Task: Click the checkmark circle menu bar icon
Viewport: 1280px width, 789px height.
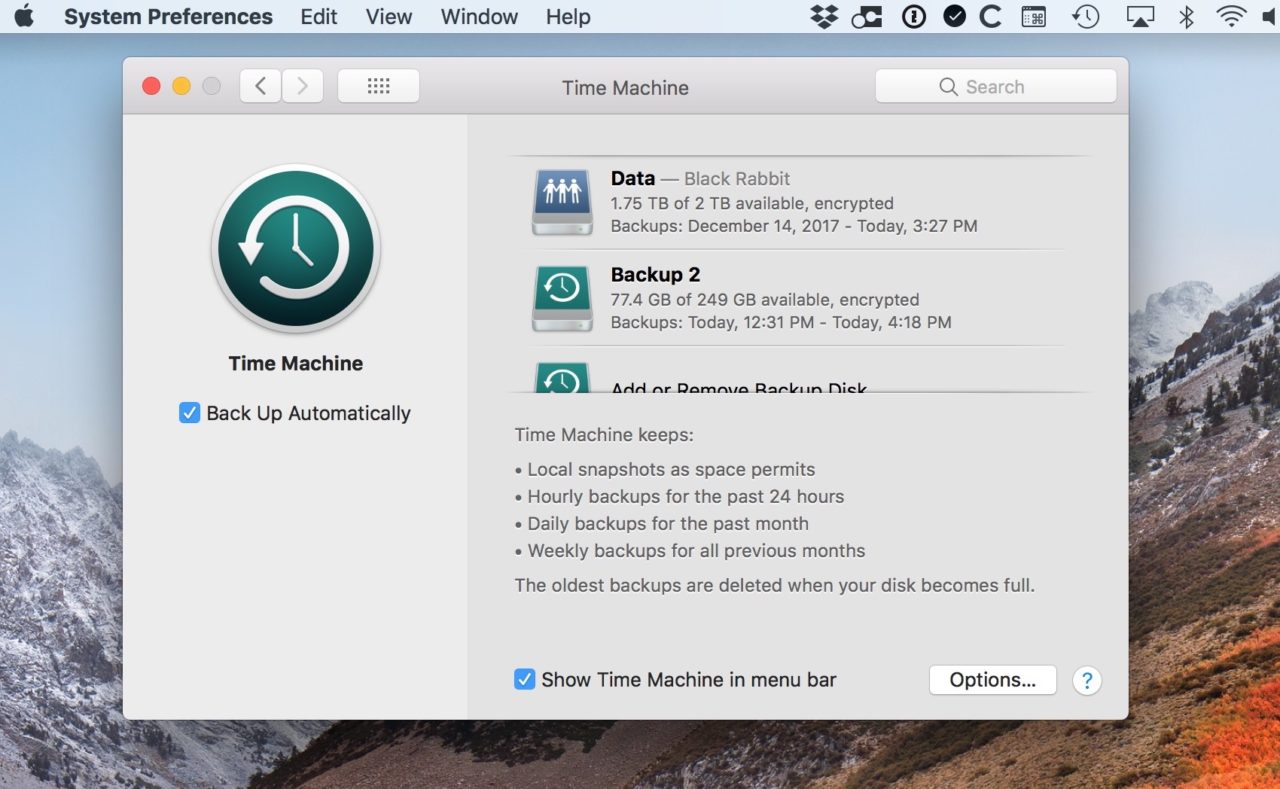Action: [954, 16]
